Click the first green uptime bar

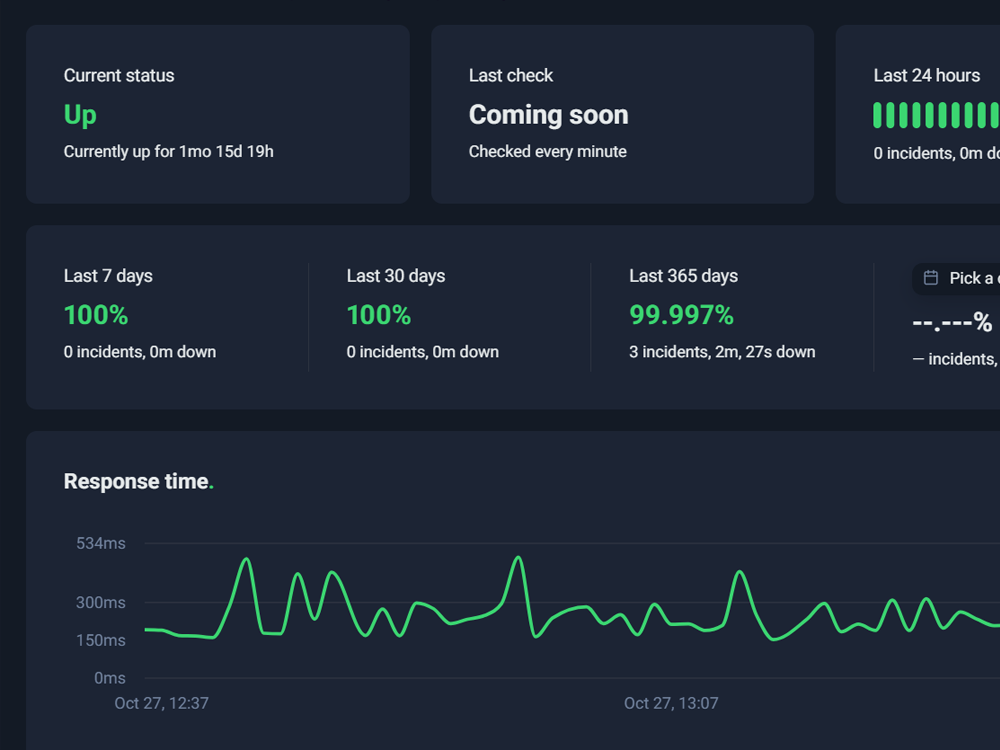coord(876,116)
